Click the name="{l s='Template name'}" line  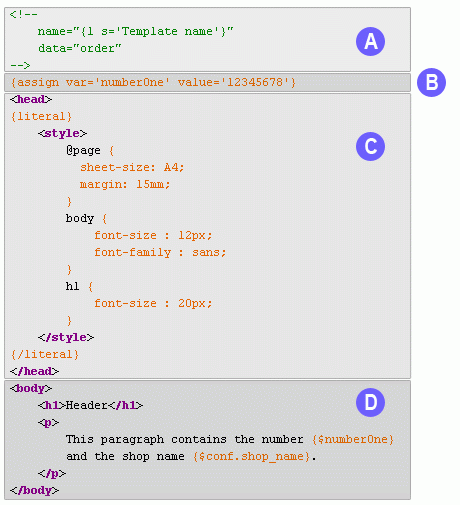pos(135,31)
